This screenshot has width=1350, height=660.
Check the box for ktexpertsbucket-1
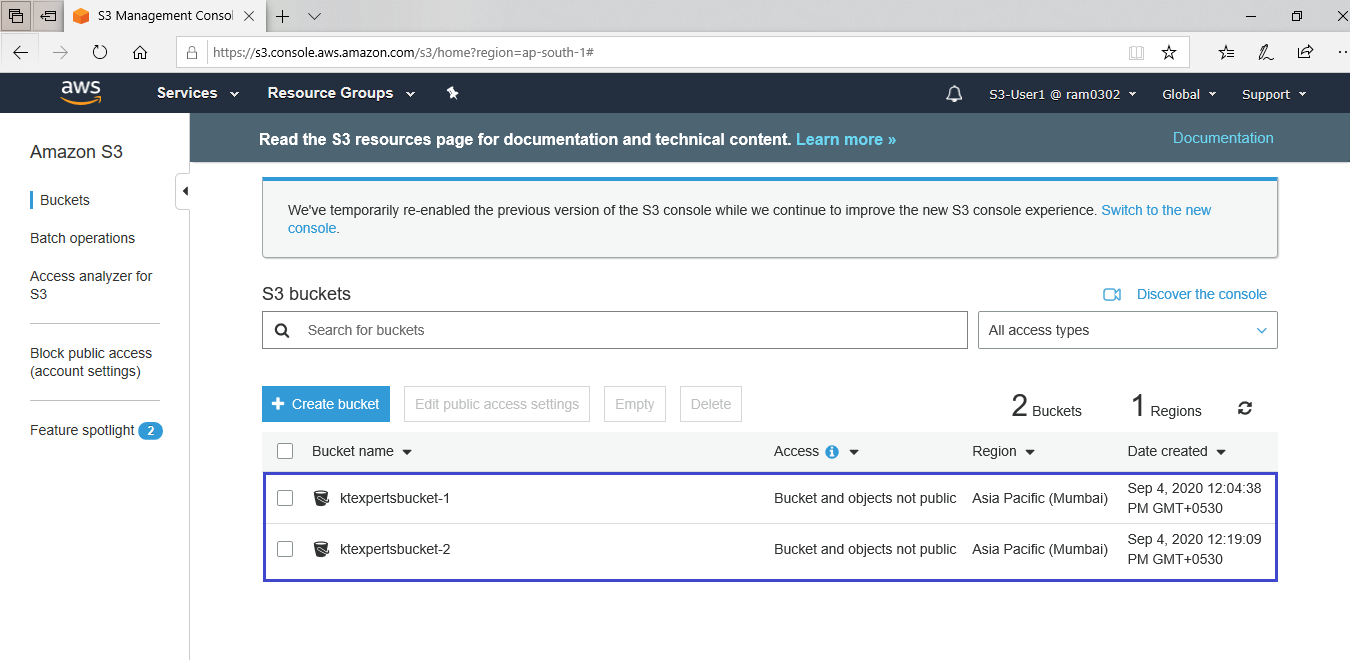point(285,498)
